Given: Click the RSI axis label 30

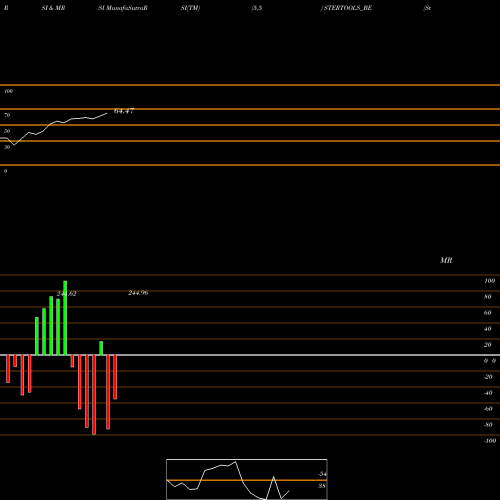Looking at the screenshot, I should point(7,147).
